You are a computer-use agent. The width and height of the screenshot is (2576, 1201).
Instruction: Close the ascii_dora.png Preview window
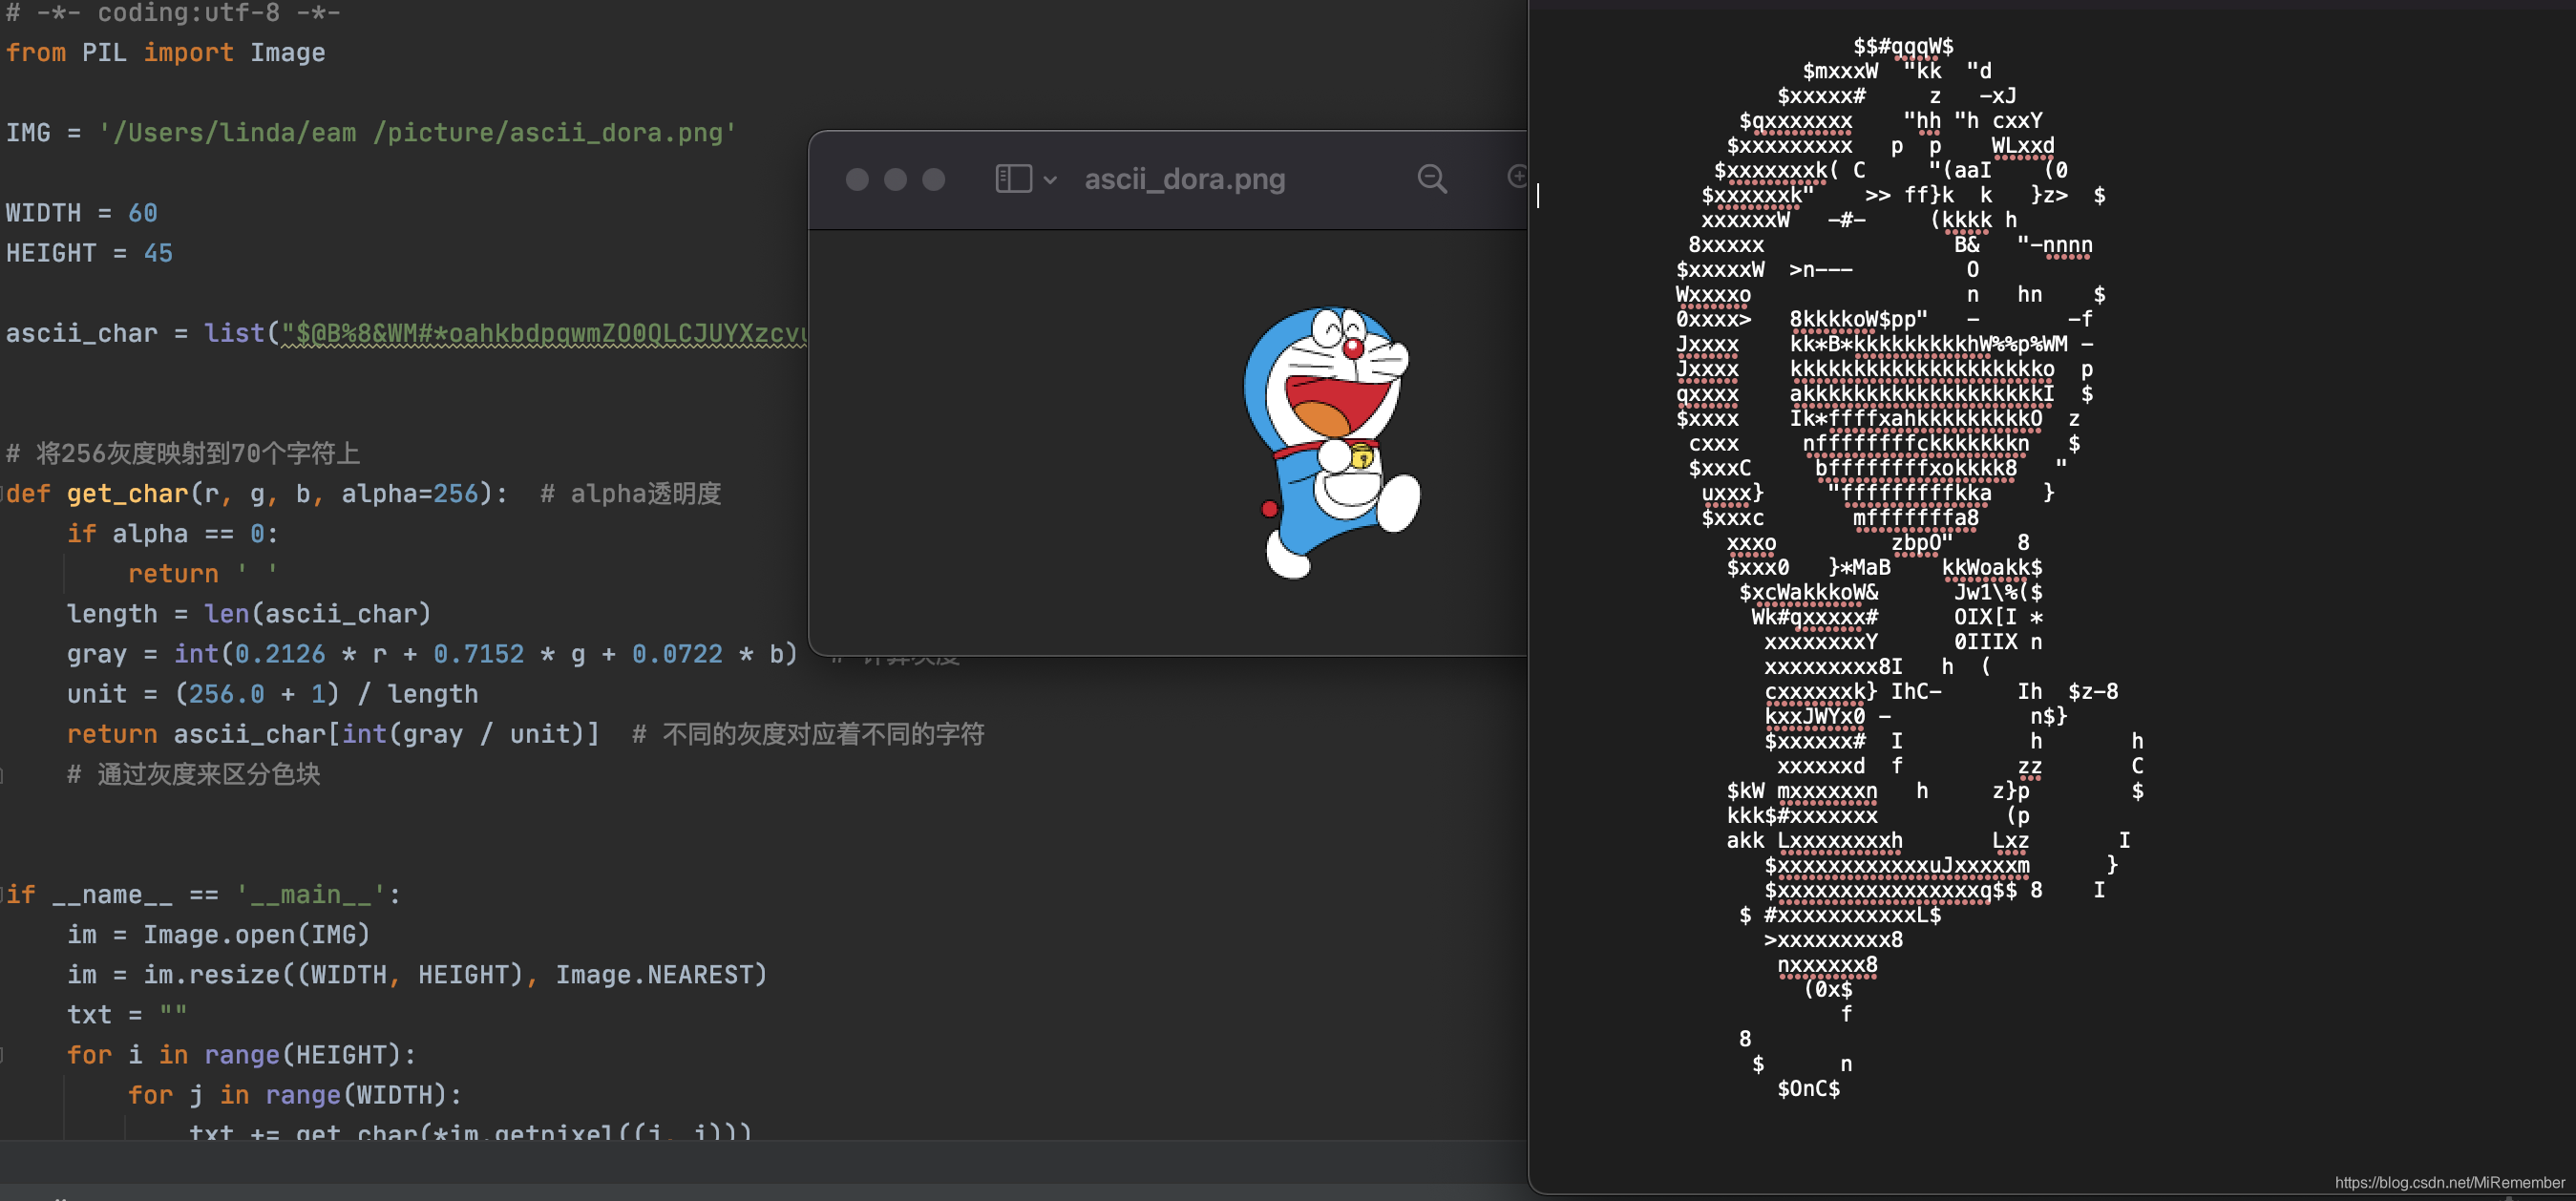pyautogui.click(x=857, y=179)
